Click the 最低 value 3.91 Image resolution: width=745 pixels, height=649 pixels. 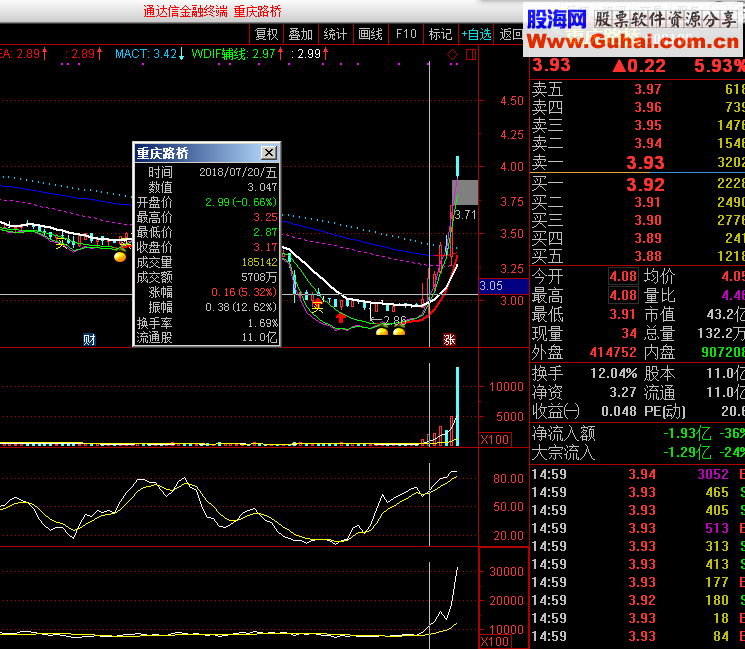(x=623, y=315)
